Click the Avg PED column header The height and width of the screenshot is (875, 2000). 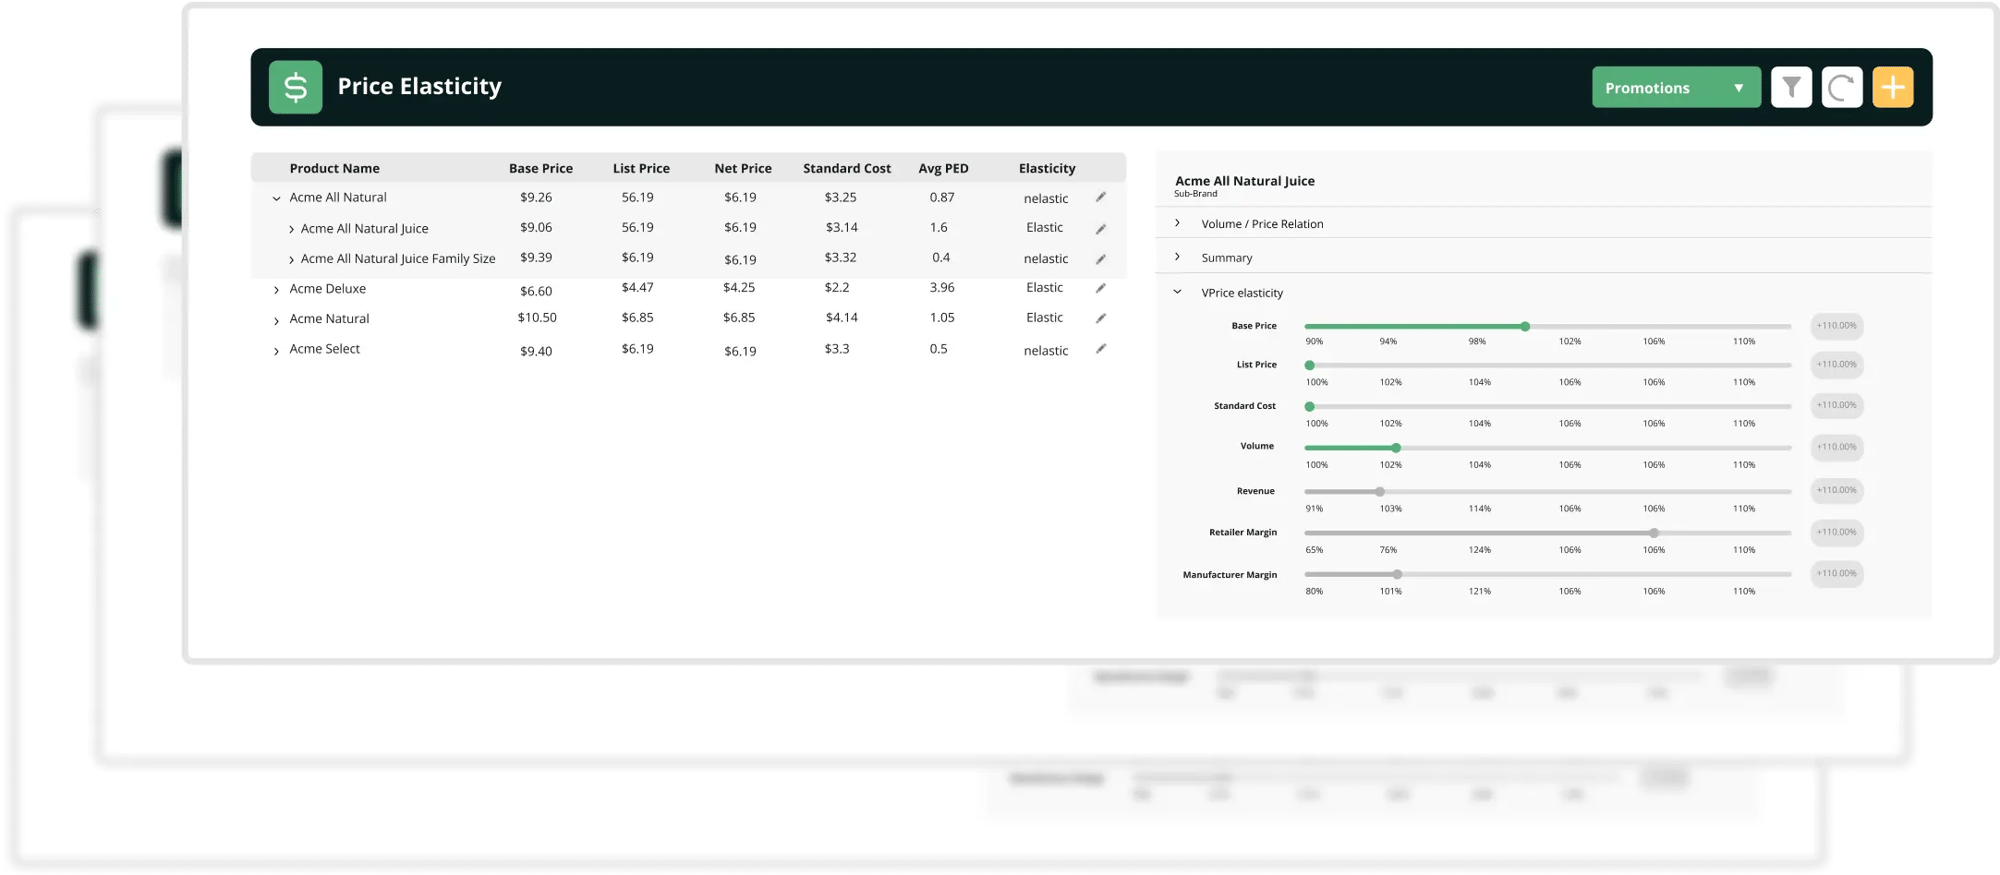[943, 168]
